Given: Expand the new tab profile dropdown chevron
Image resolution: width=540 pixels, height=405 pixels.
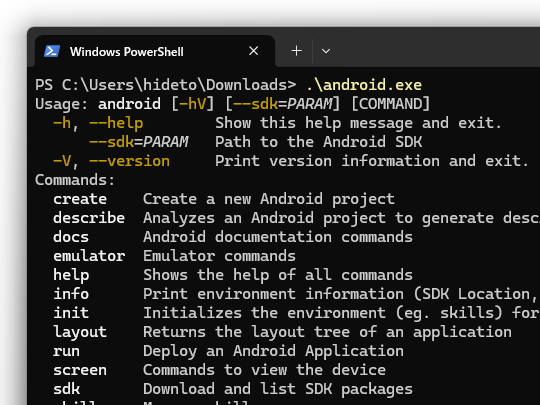Looking at the screenshot, I should (326, 51).
